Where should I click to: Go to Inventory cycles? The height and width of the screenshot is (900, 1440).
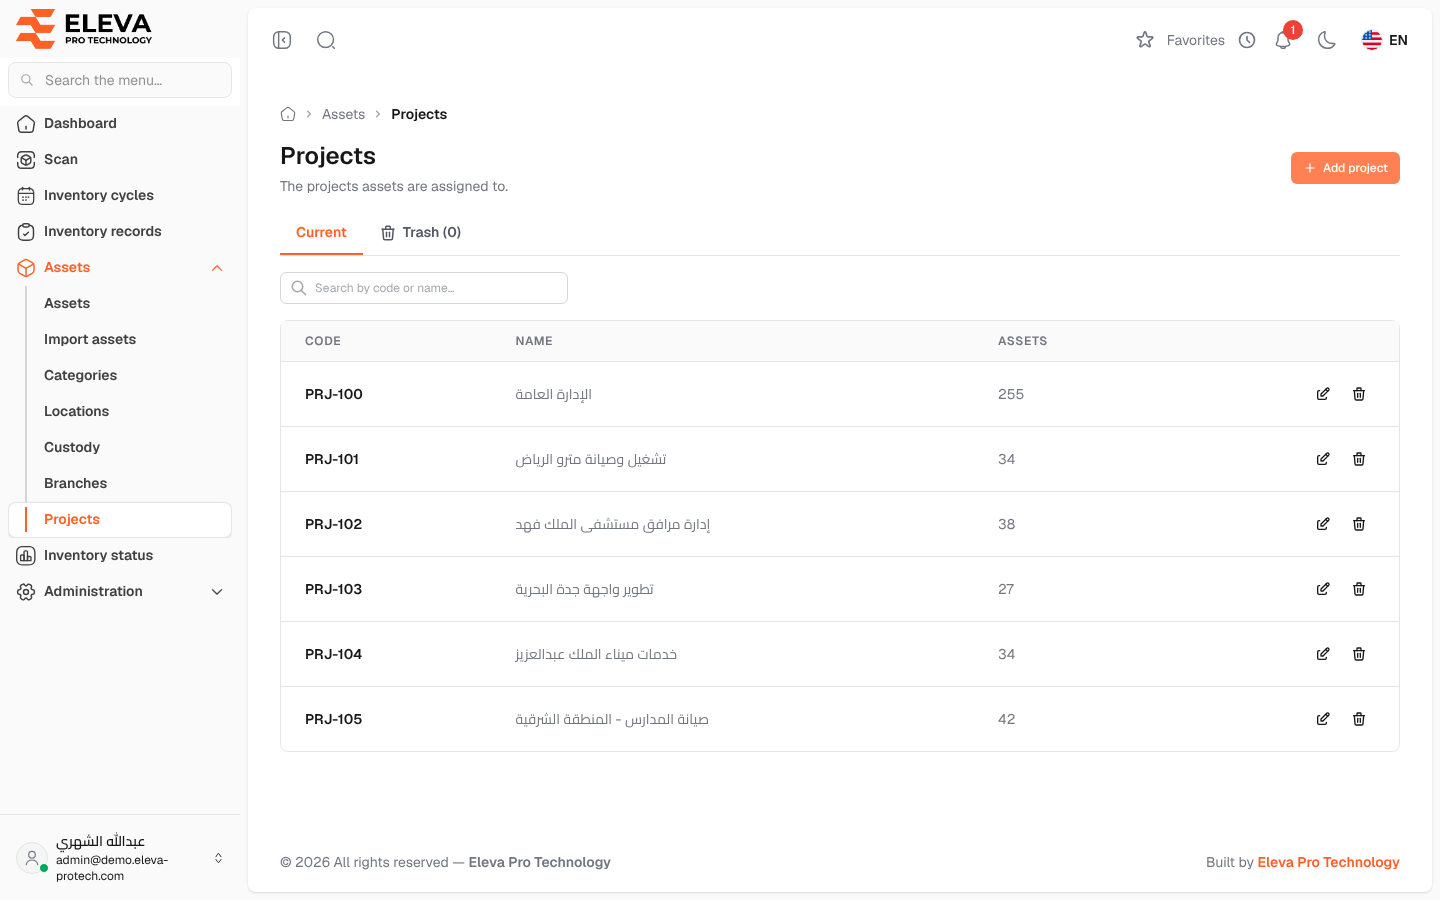click(x=120, y=195)
